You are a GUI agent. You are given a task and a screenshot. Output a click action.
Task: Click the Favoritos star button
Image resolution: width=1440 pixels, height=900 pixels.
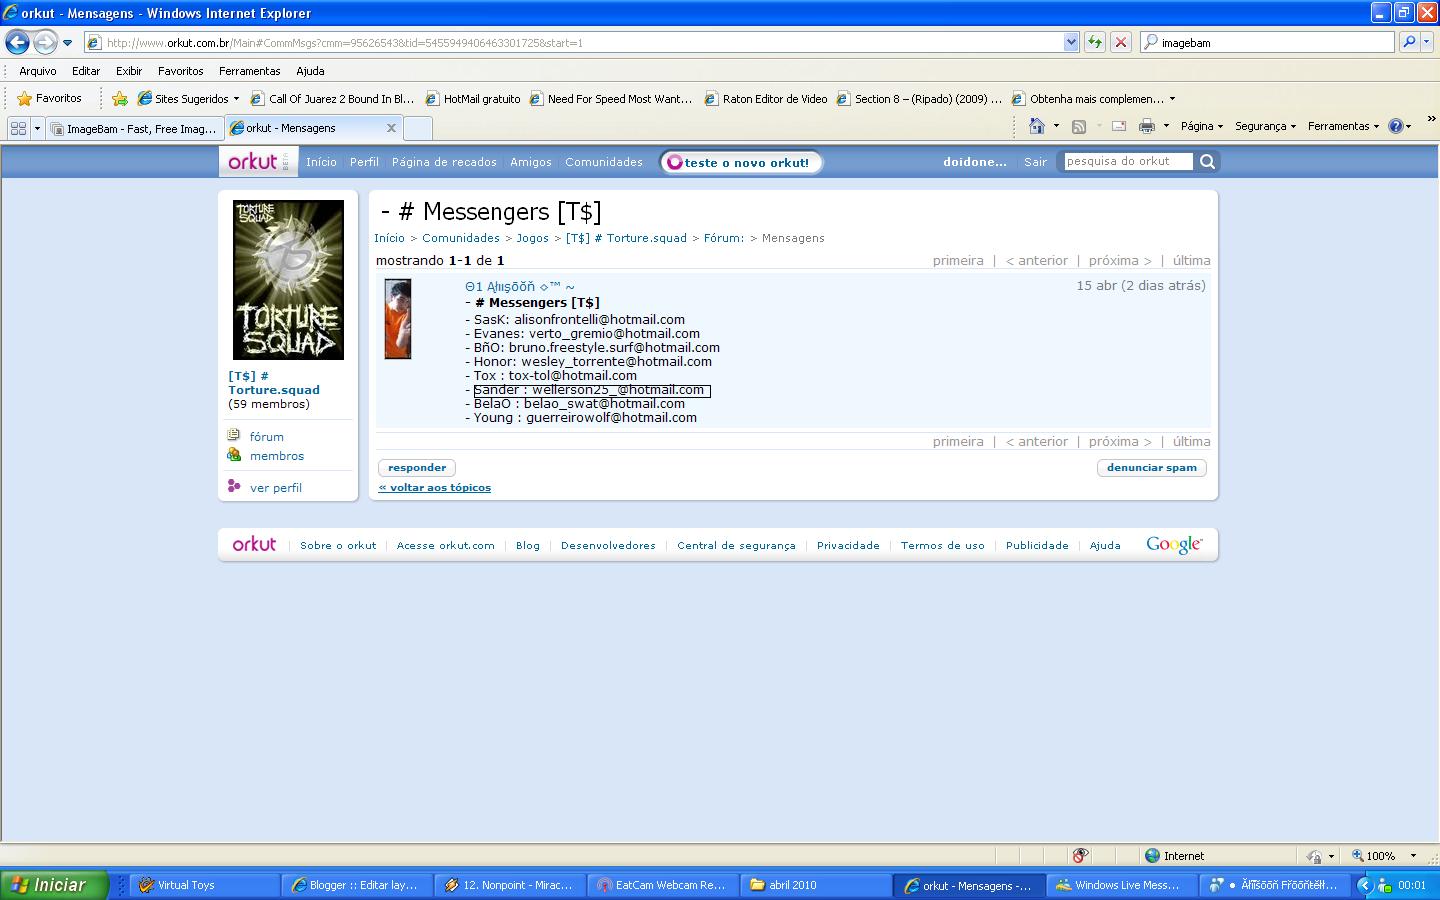[x=50, y=98]
